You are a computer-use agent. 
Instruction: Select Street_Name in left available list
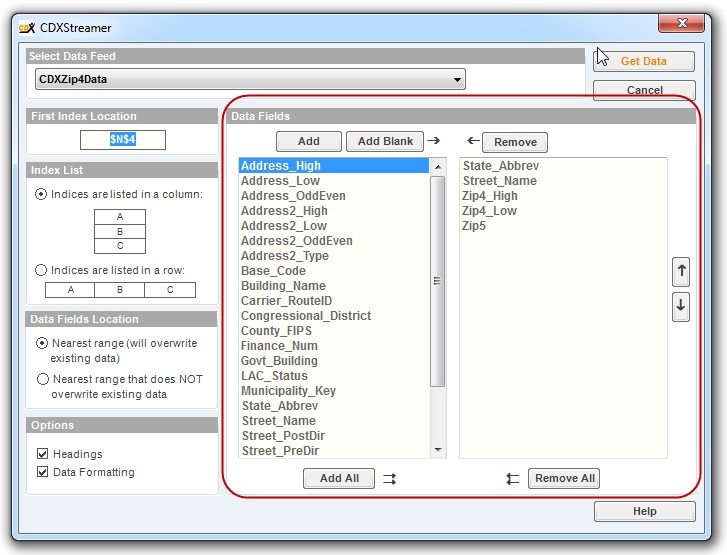(x=334, y=421)
